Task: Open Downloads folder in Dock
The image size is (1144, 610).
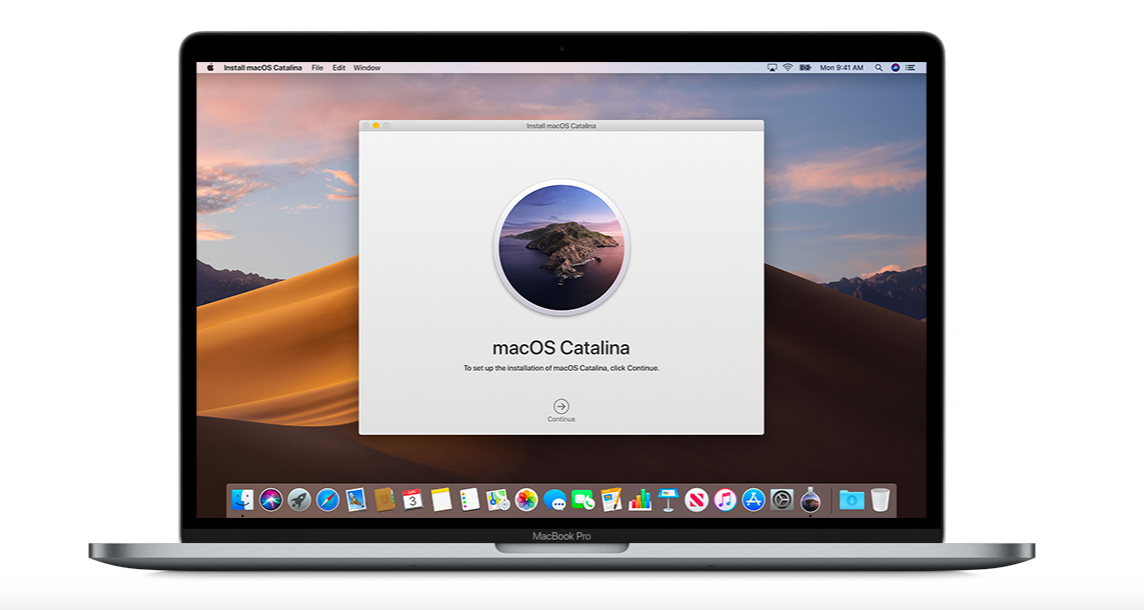Action: (x=851, y=500)
